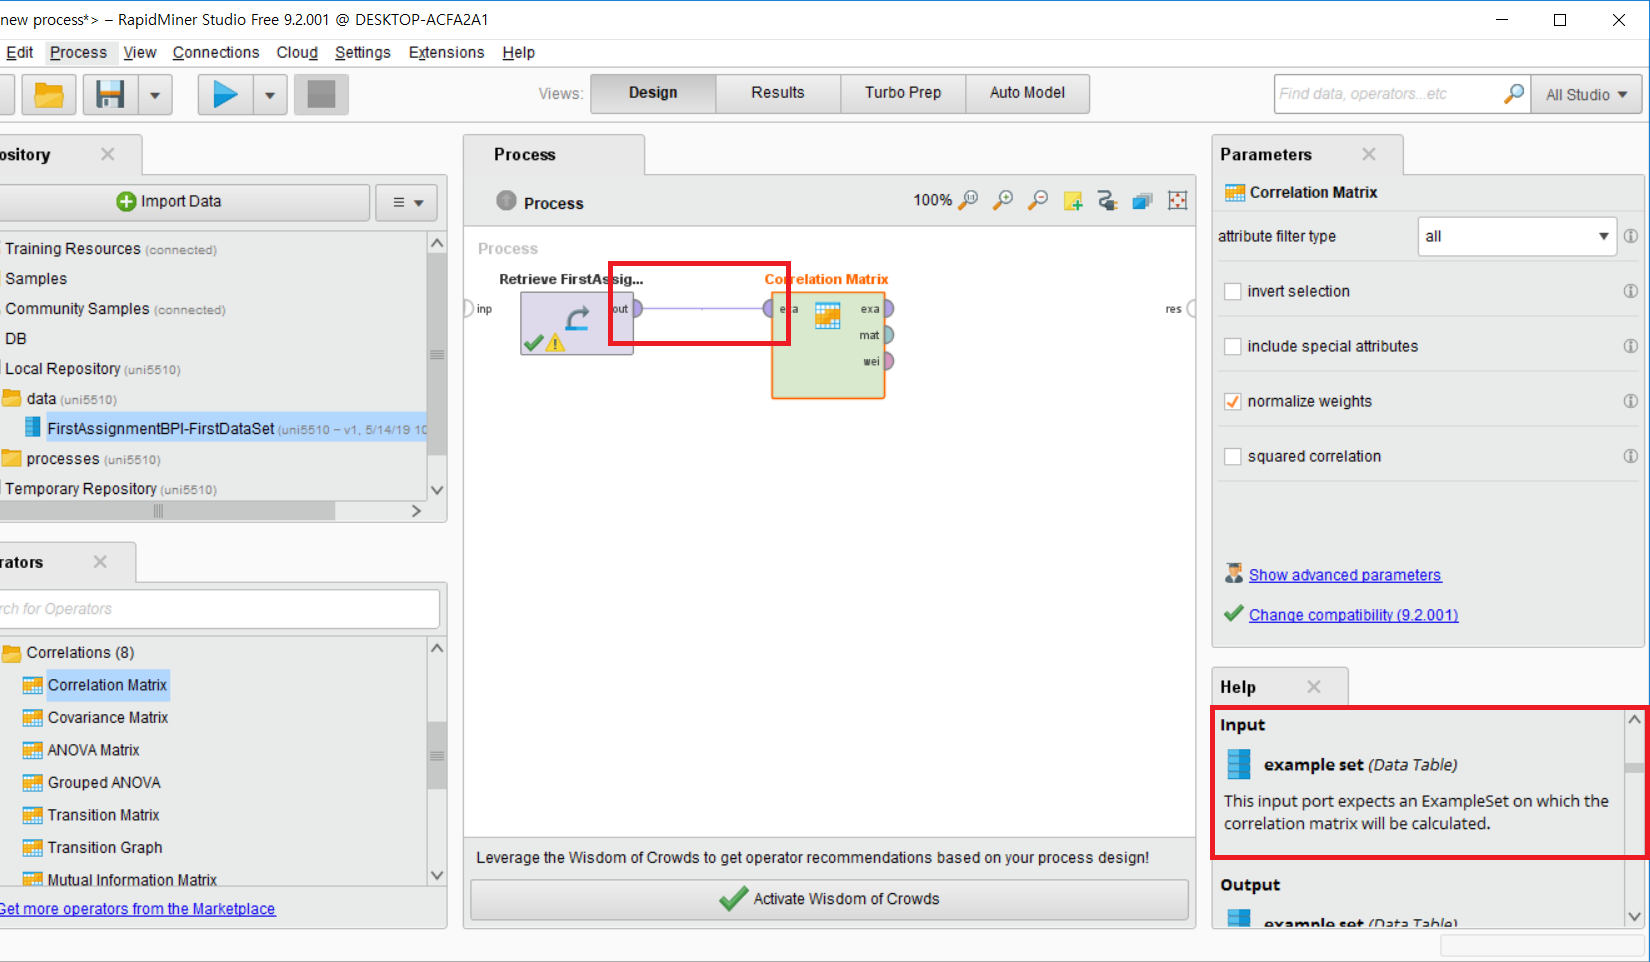
Task: Zoom out of the process canvas
Action: point(1038,200)
